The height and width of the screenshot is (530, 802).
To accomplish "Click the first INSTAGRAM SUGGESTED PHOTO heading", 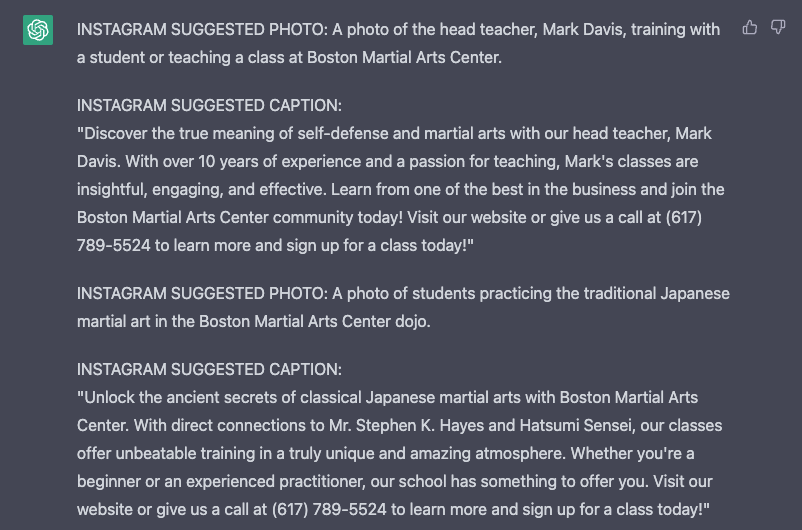I will tap(202, 30).
